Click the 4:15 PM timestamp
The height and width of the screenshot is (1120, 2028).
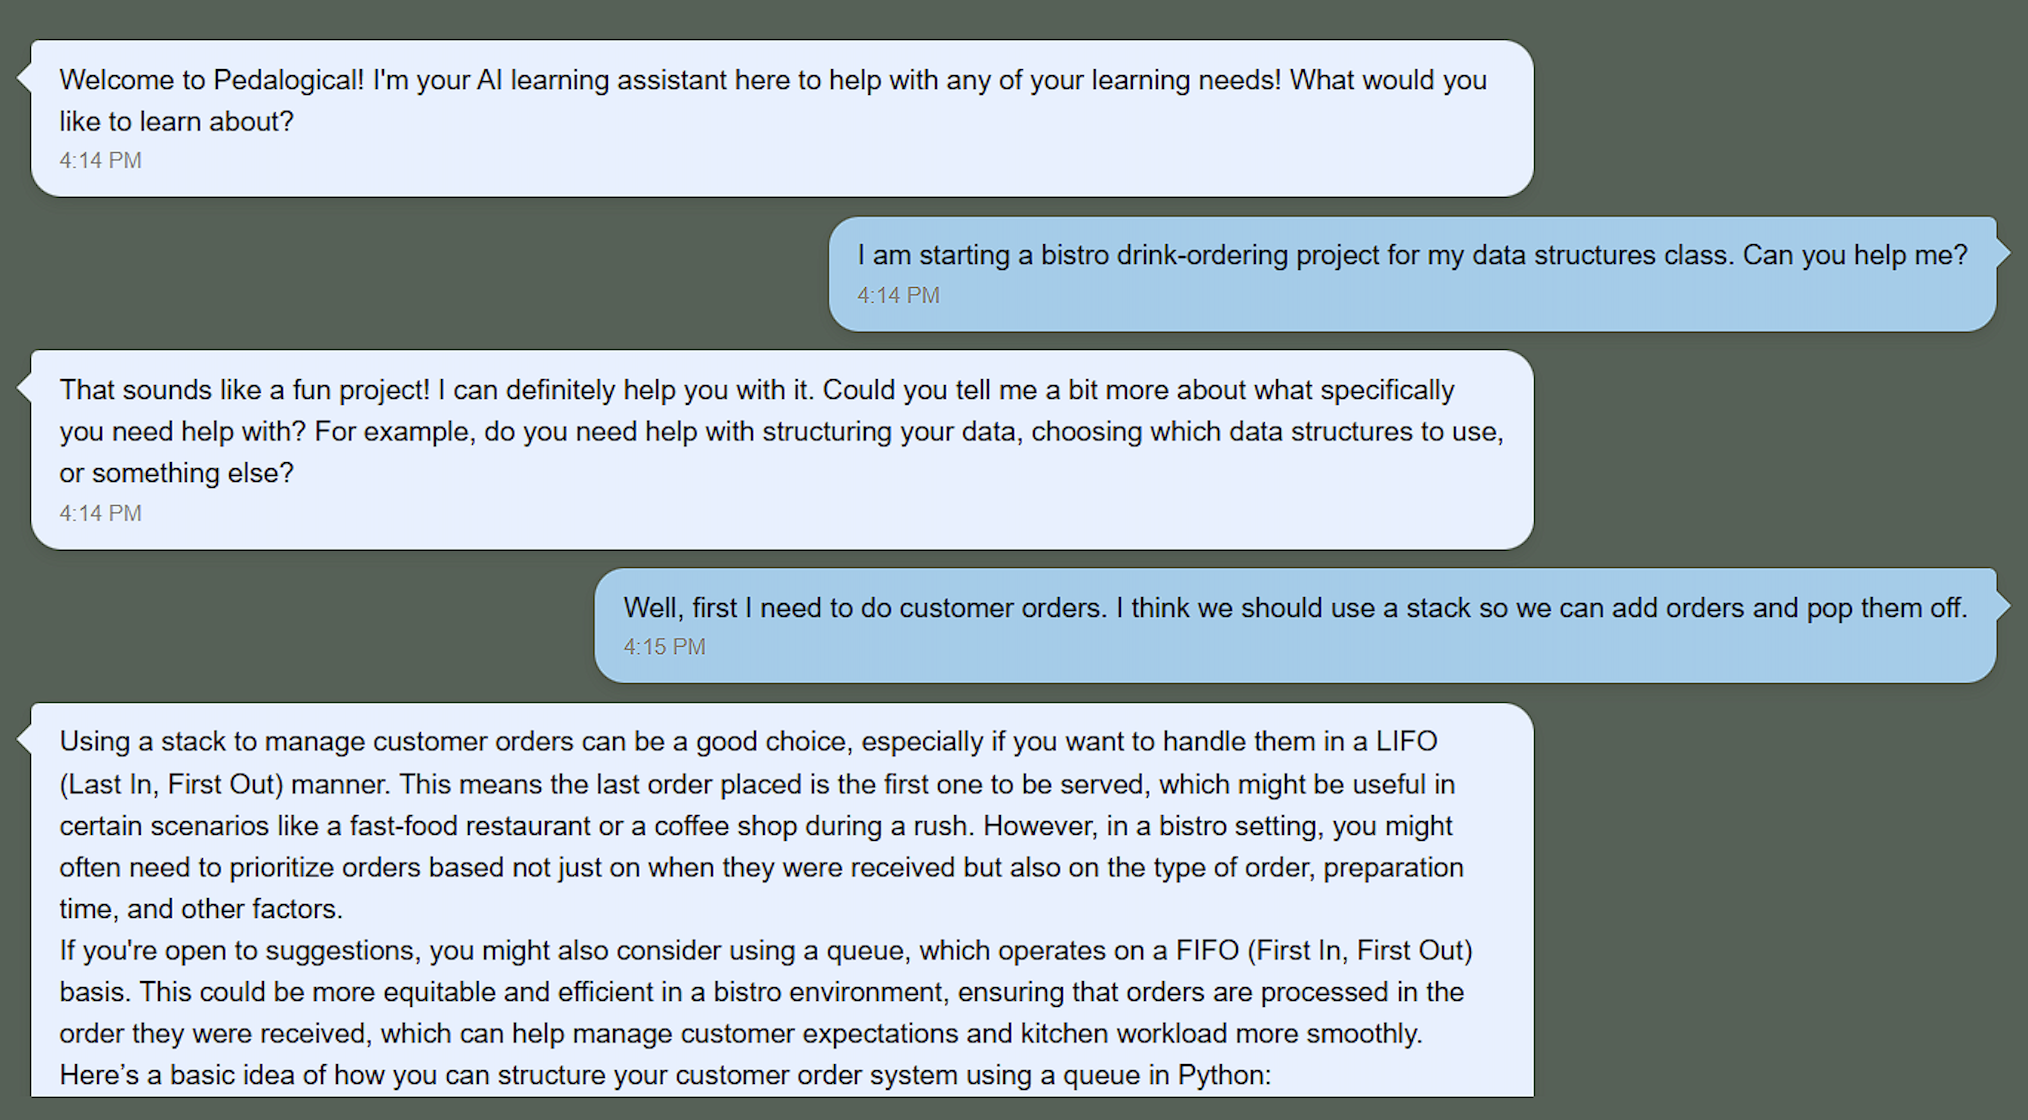[664, 647]
